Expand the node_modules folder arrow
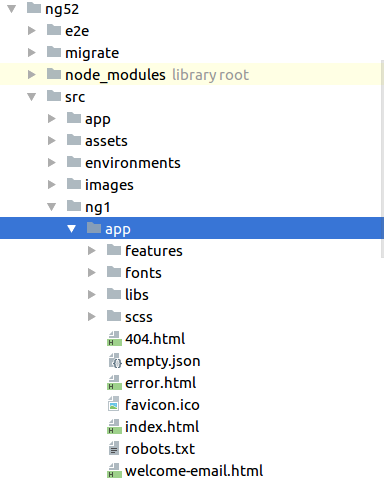 click(x=32, y=75)
